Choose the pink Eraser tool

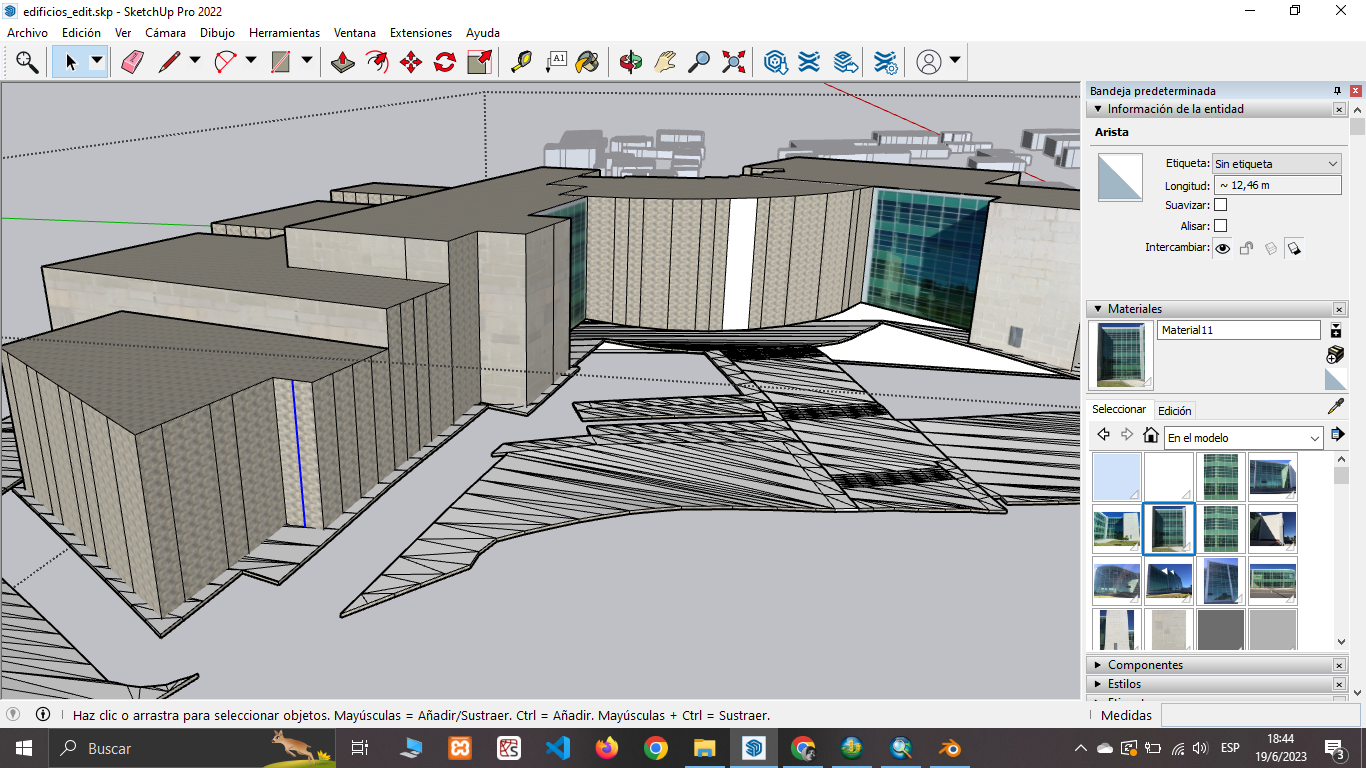pyautogui.click(x=132, y=62)
